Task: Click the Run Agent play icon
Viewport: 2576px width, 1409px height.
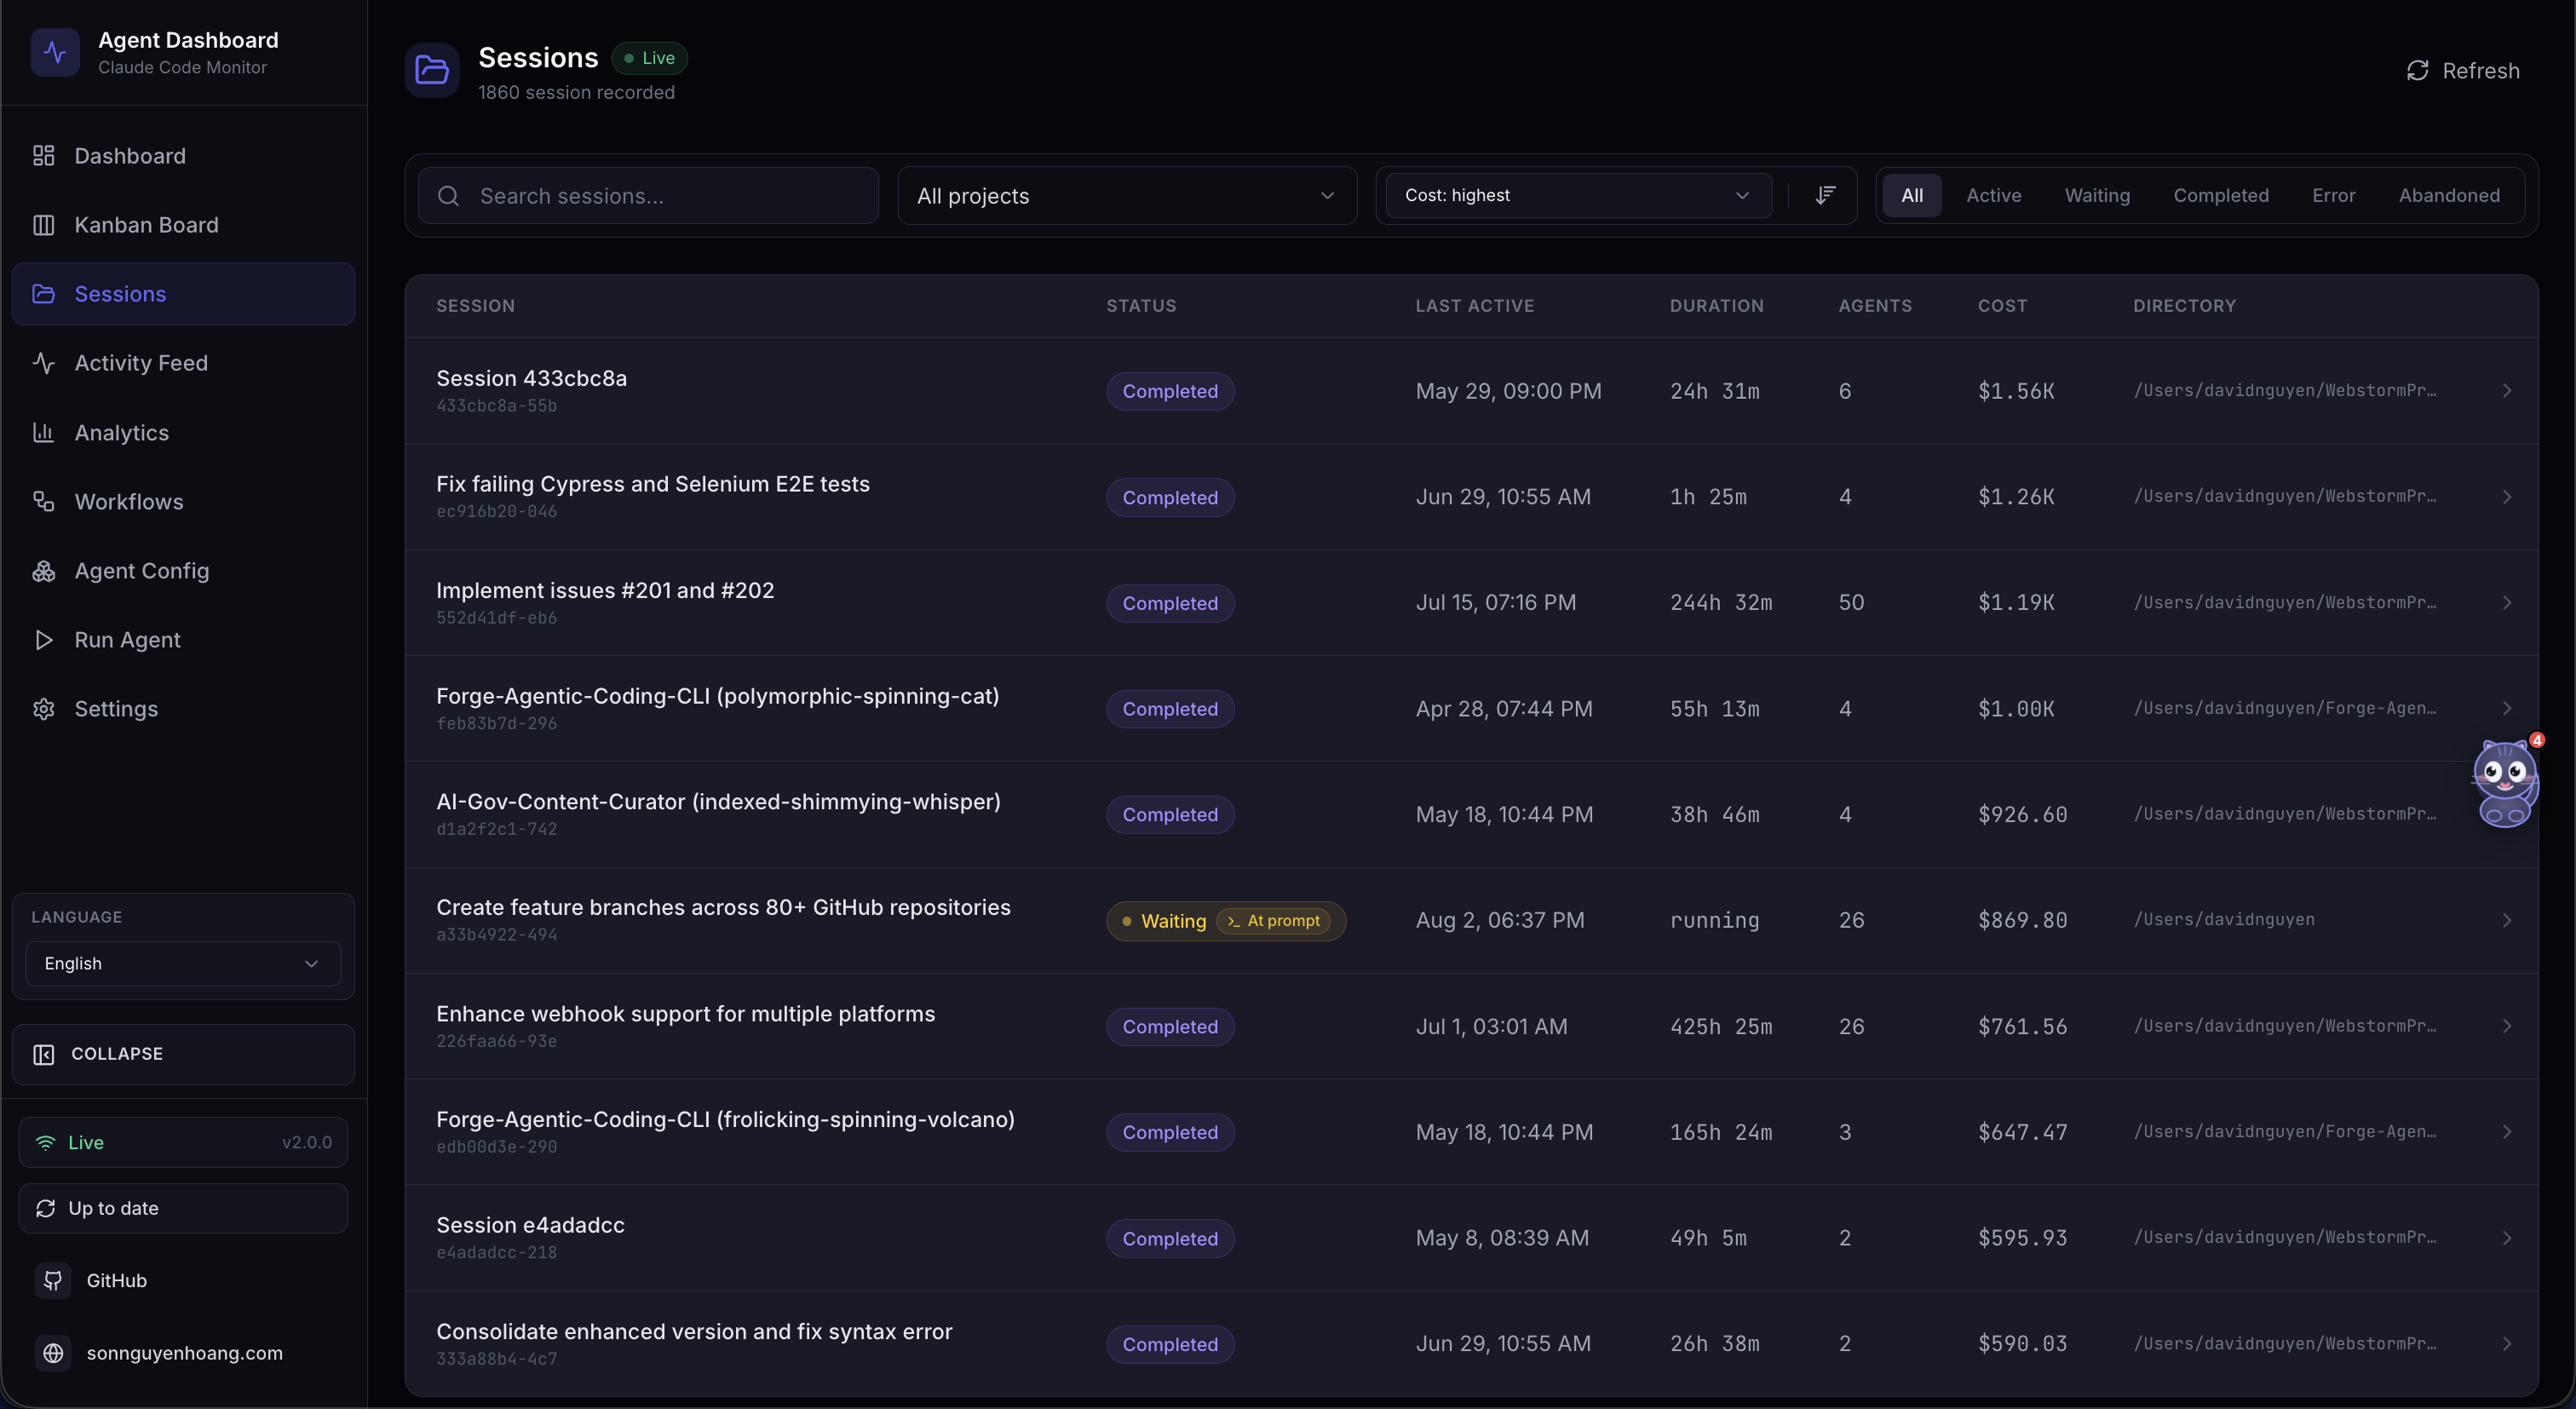Action: coord(43,640)
